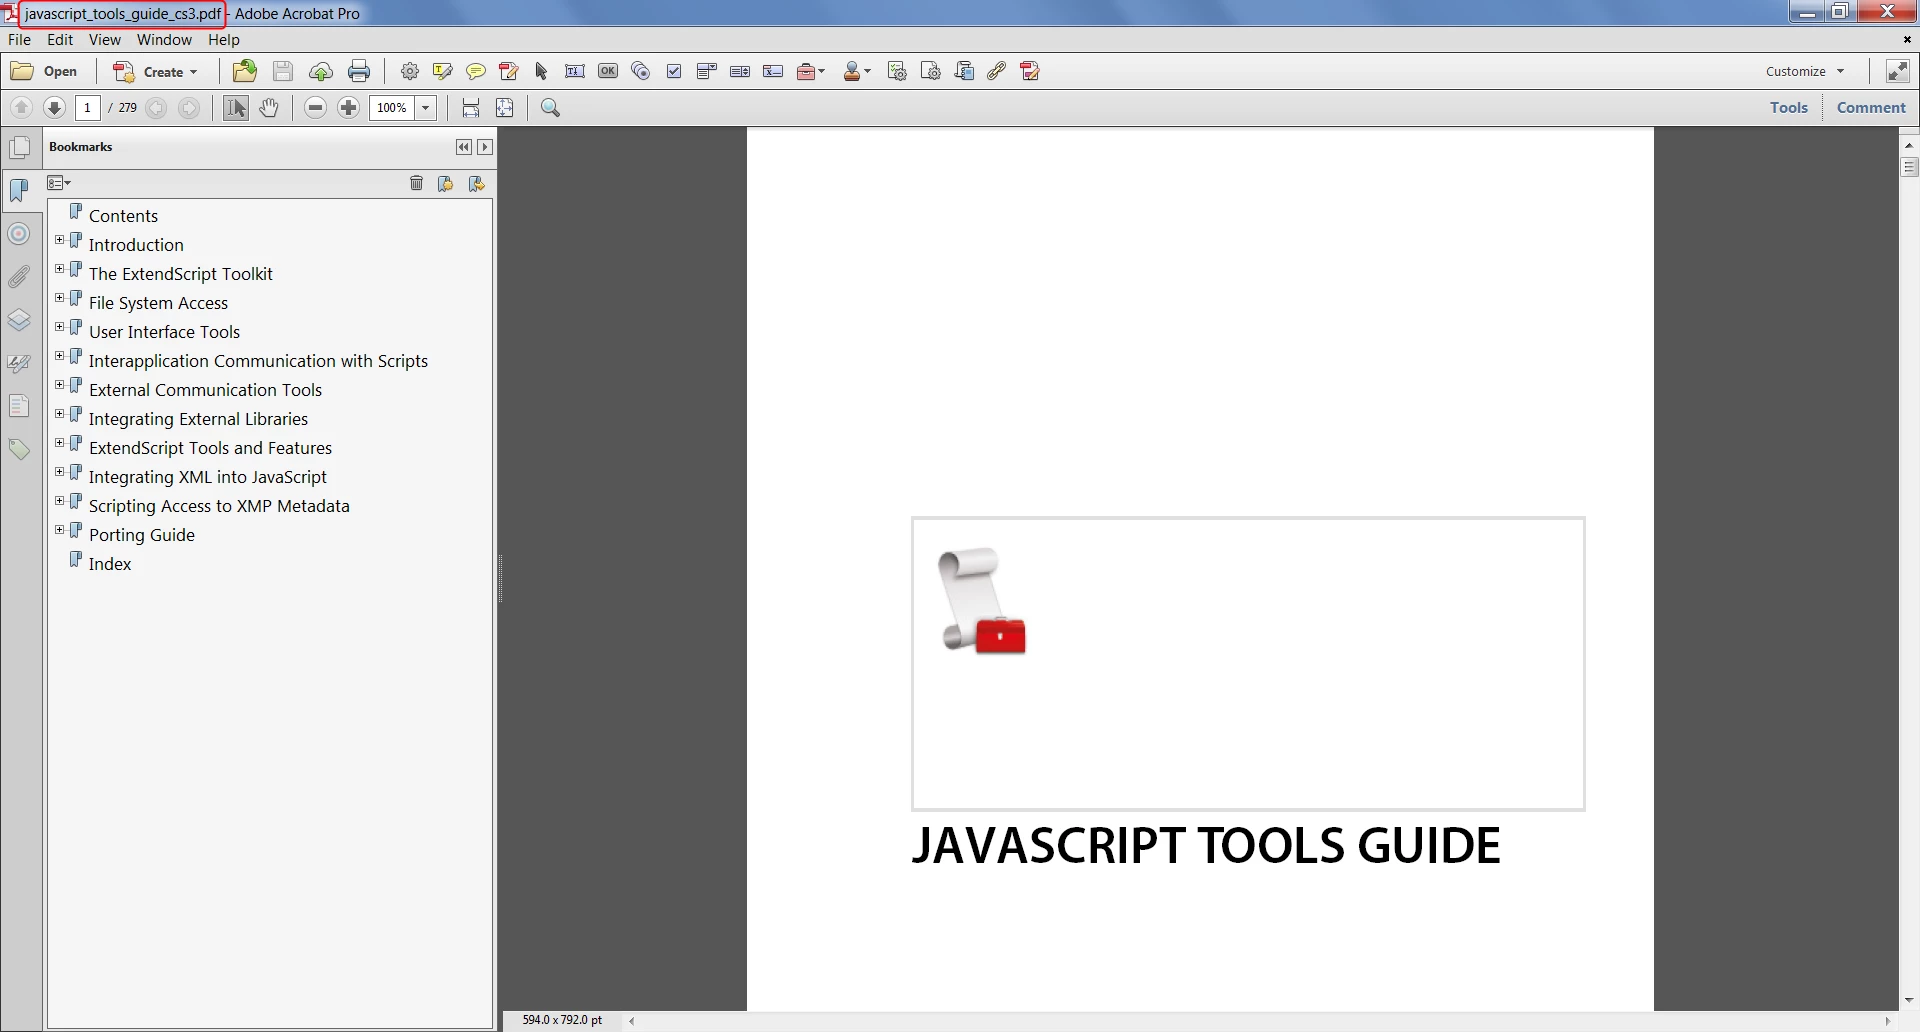Screen dimensions: 1920x1032
Task: Click the fit one full page icon
Action: (x=505, y=108)
